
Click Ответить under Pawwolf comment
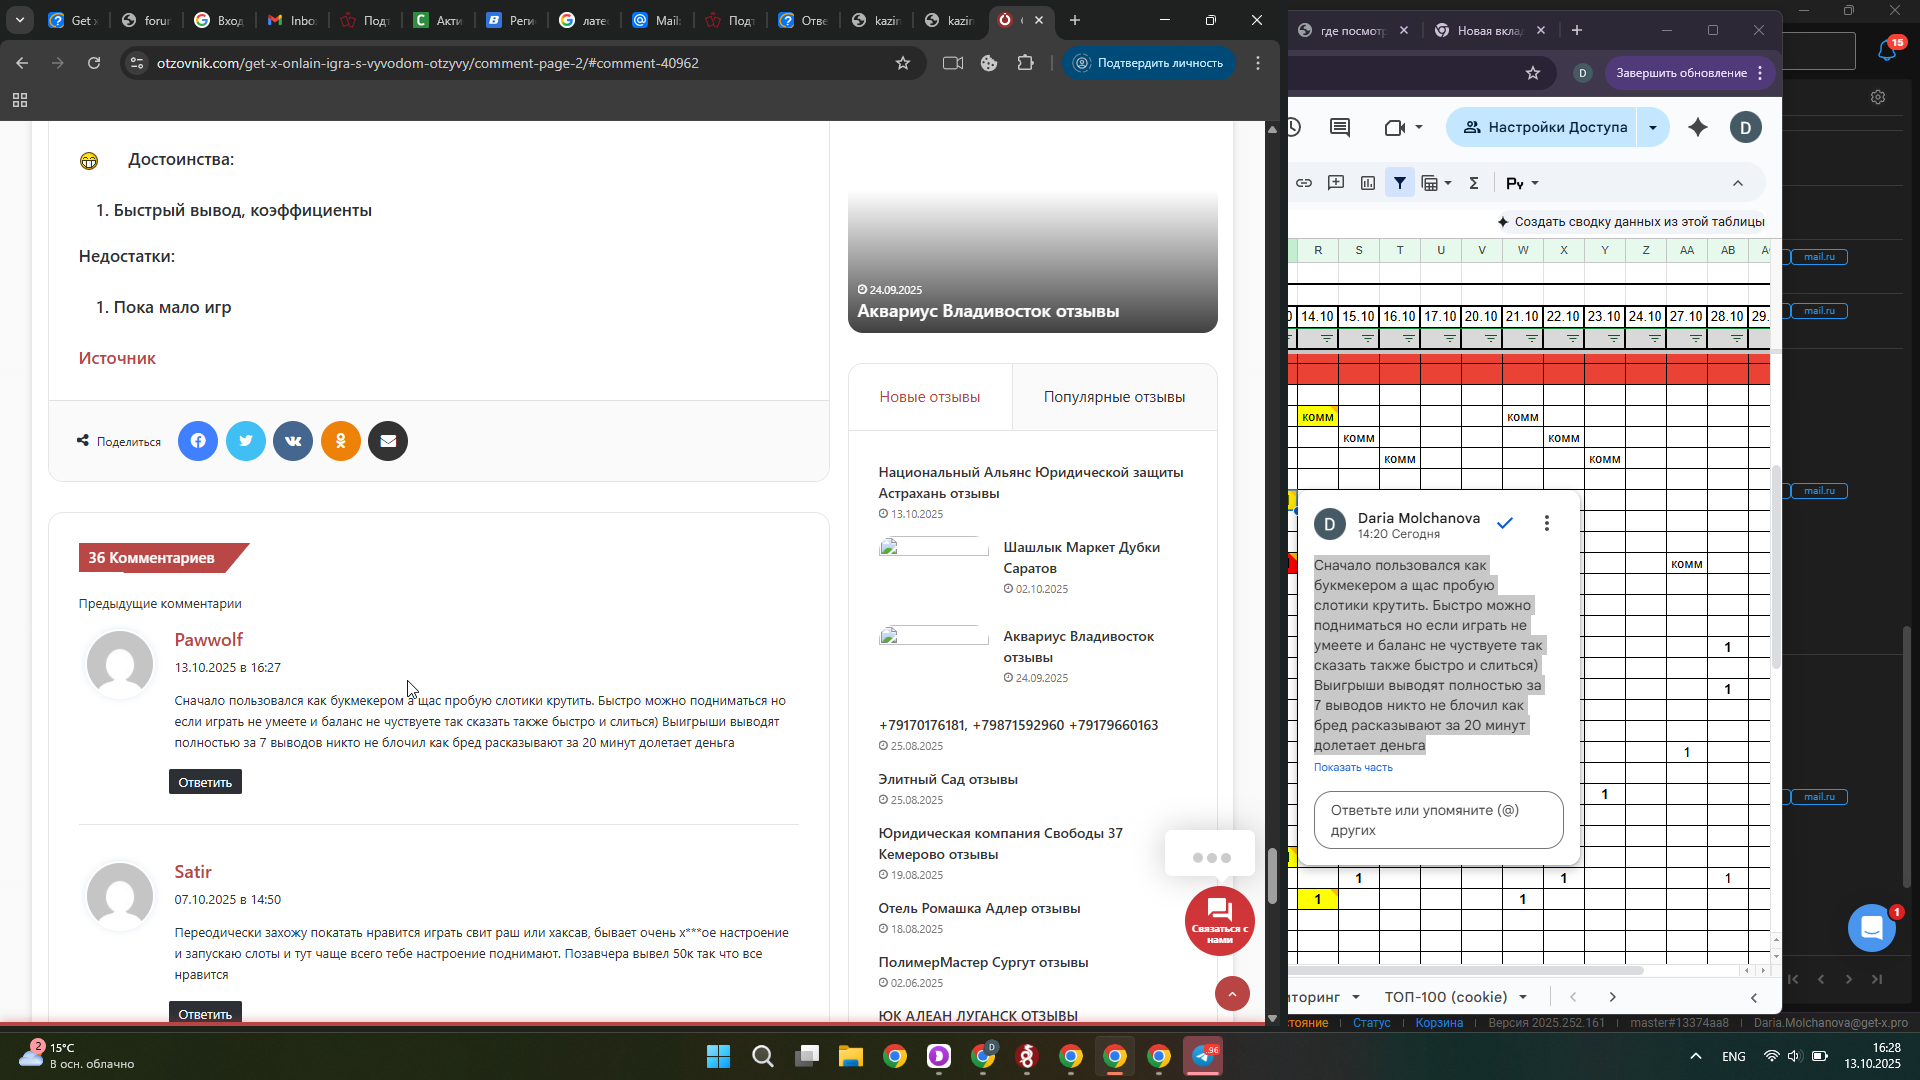205,782
